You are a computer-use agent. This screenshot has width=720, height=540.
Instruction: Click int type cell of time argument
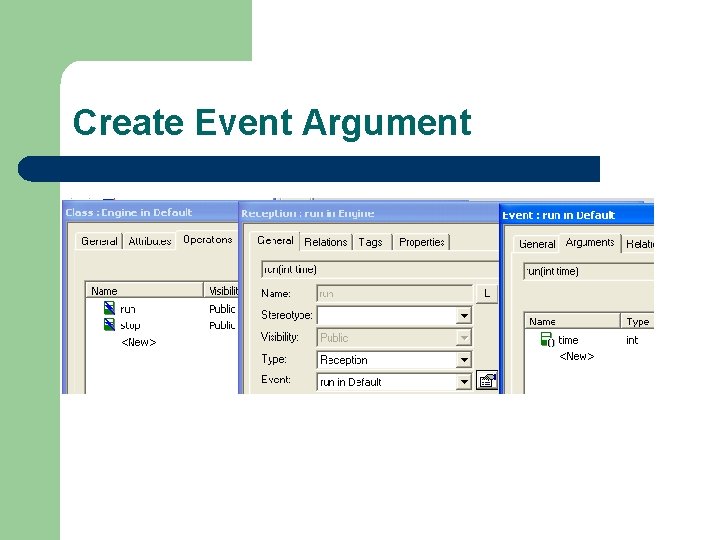pyautogui.click(x=632, y=340)
